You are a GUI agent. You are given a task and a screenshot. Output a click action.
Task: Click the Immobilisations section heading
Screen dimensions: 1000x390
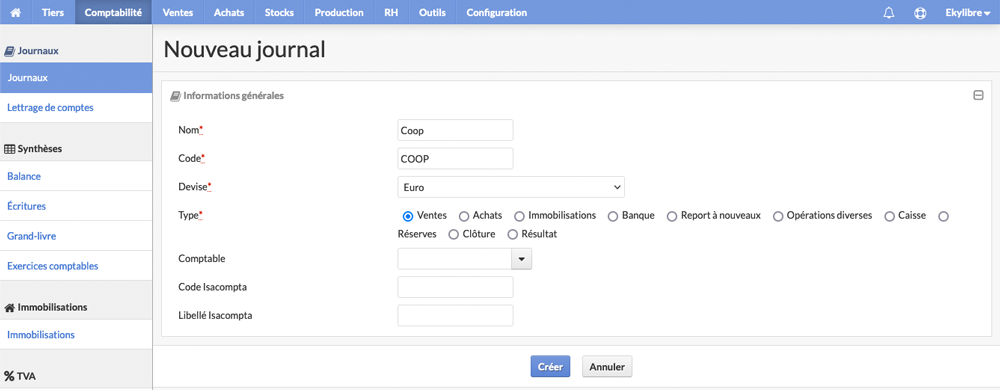46,307
